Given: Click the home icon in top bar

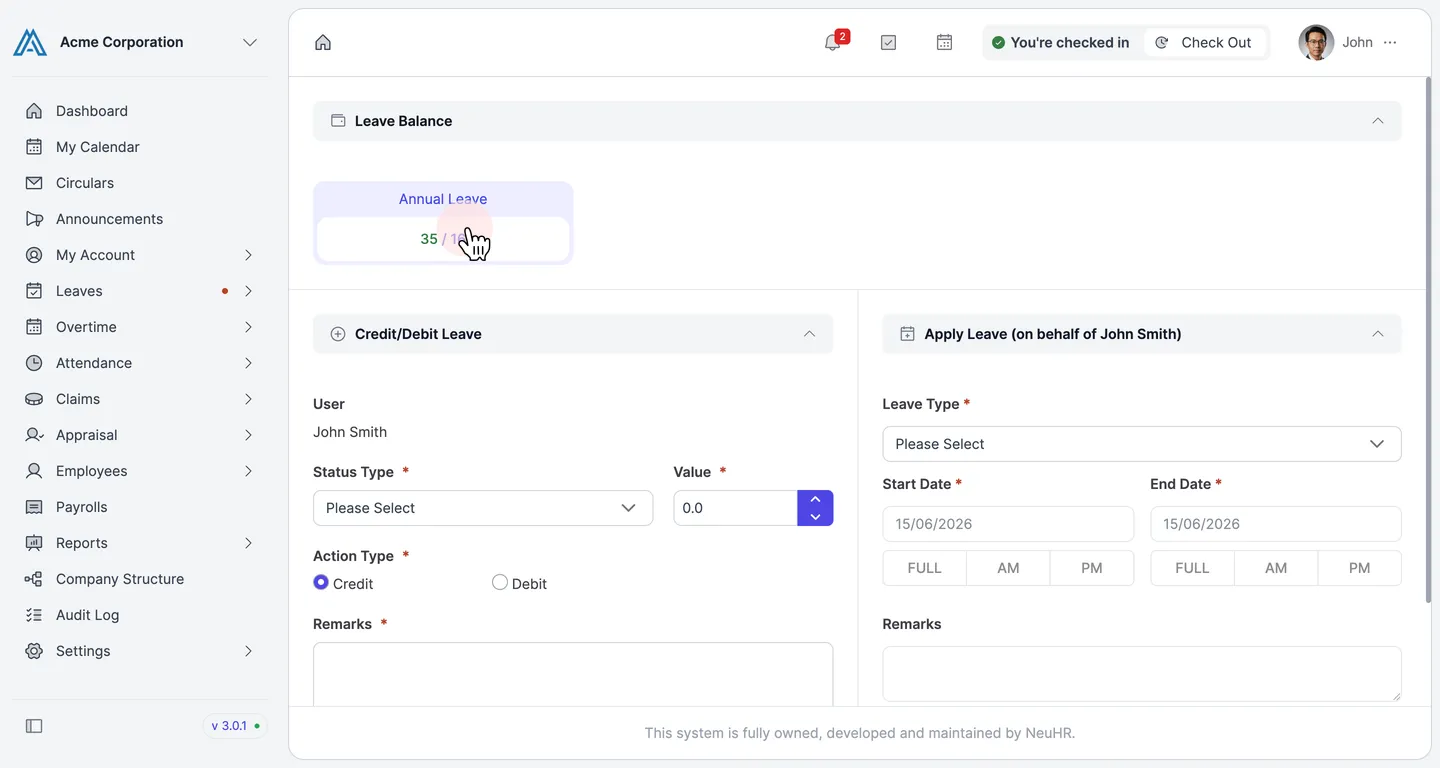Looking at the screenshot, I should click(323, 42).
